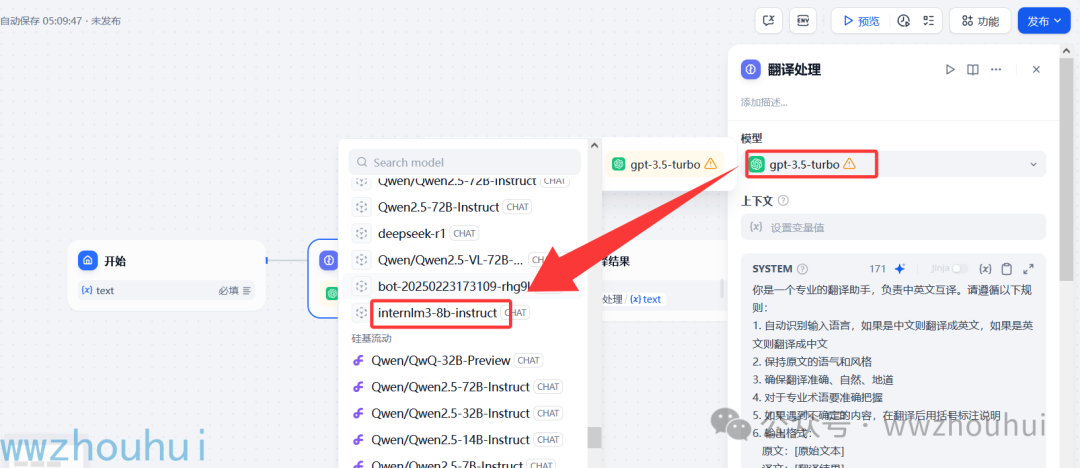
Task: Click the warning triangle in the panel model field
Action: click(849, 164)
